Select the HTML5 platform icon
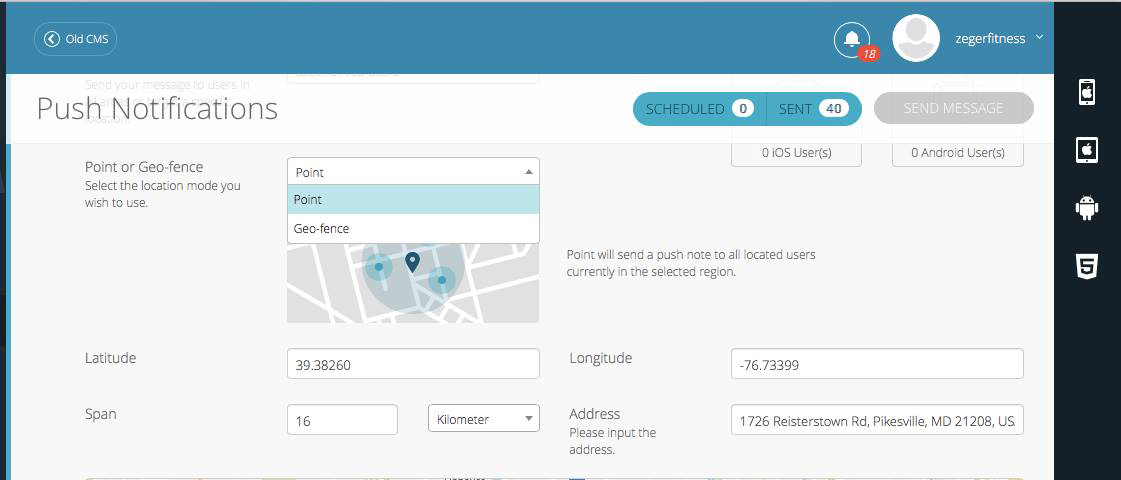The height and width of the screenshot is (480, 1121). [1086, 266]
